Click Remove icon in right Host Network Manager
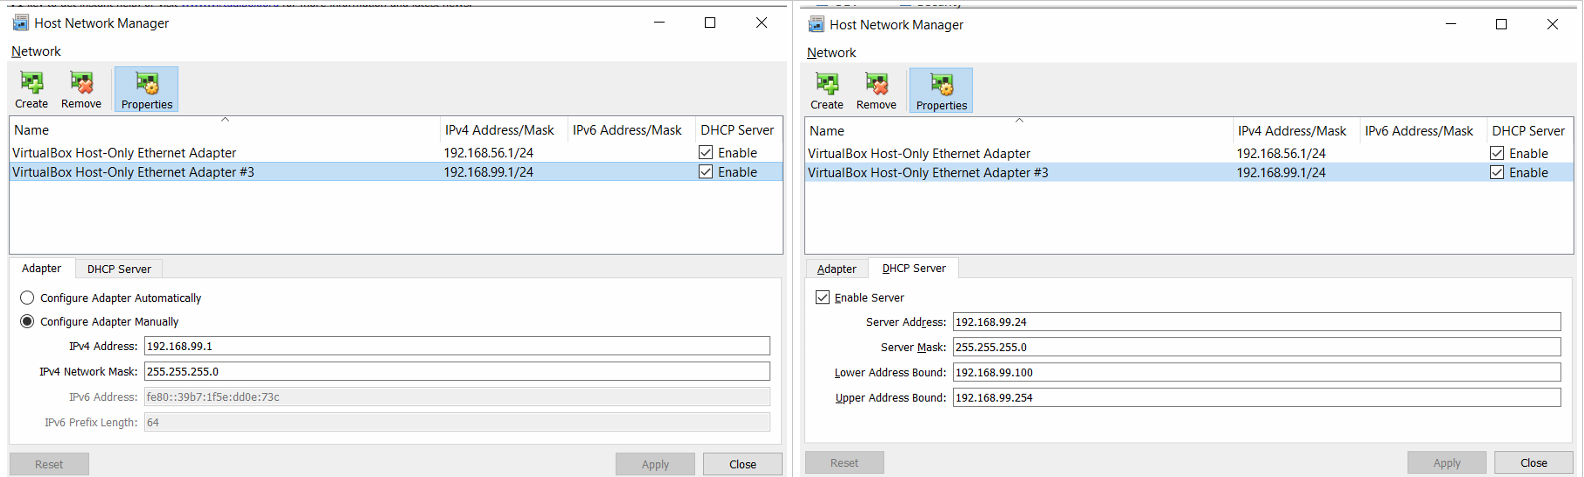The image size is (1584, 477). click(x=876, y=90)
